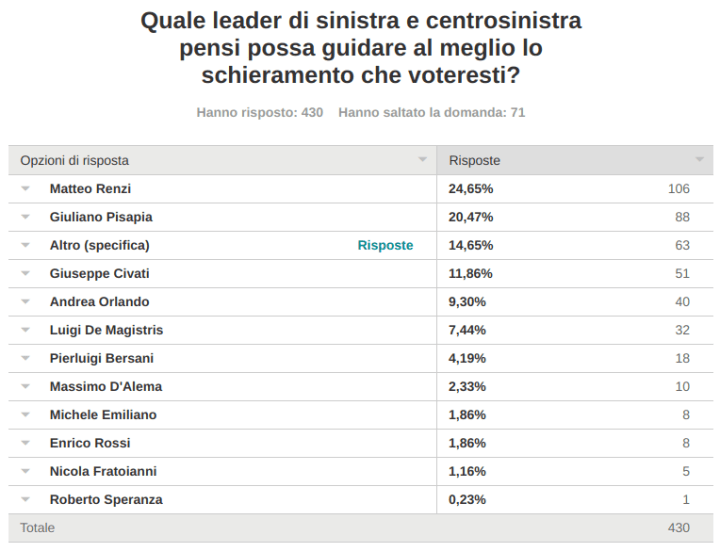Image resolution: width=720 pixels, height=552 pixels.
Task: Click arrow beside Andrea Orlando
Action: (x=26, y=302)
